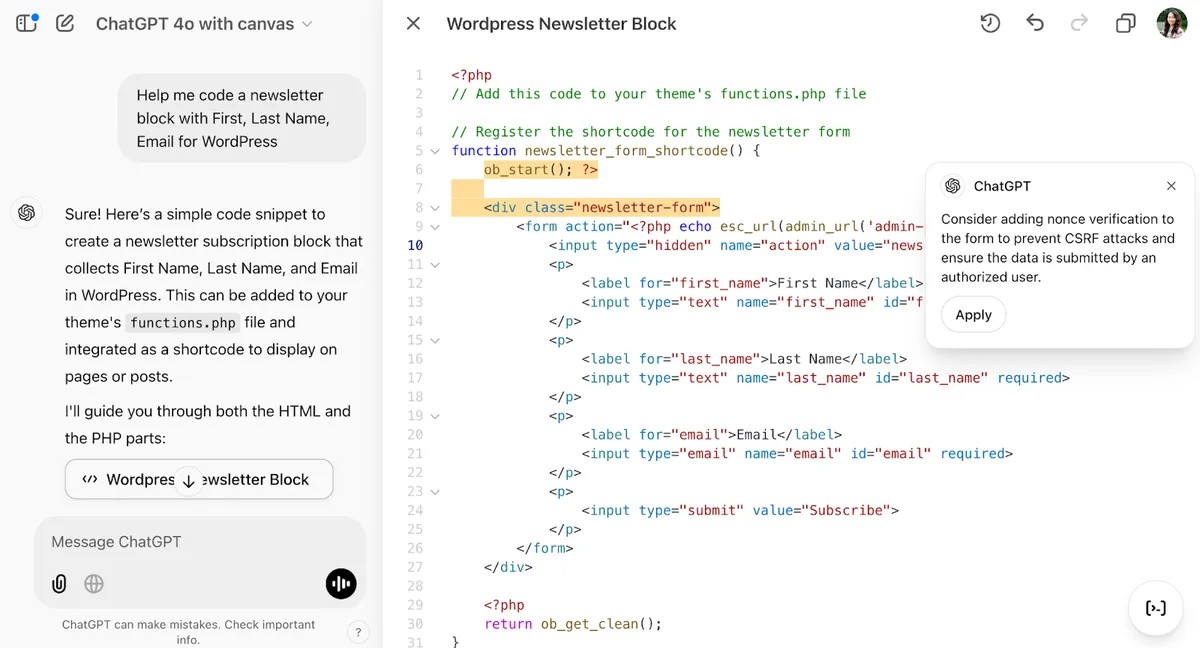Close the canvas with the X icon
Viewport: 1200px width, 648px height.
pos(413,23)
